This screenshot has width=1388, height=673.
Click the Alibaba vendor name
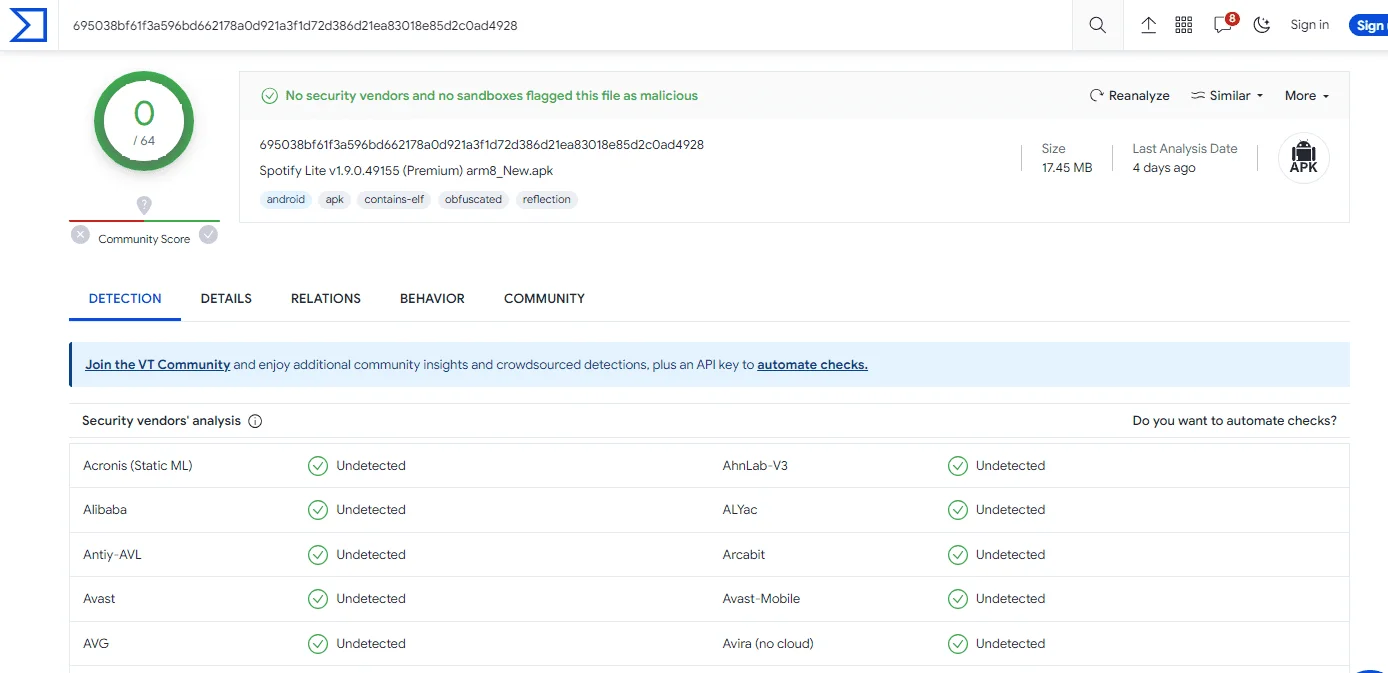(x=105, y=510)
